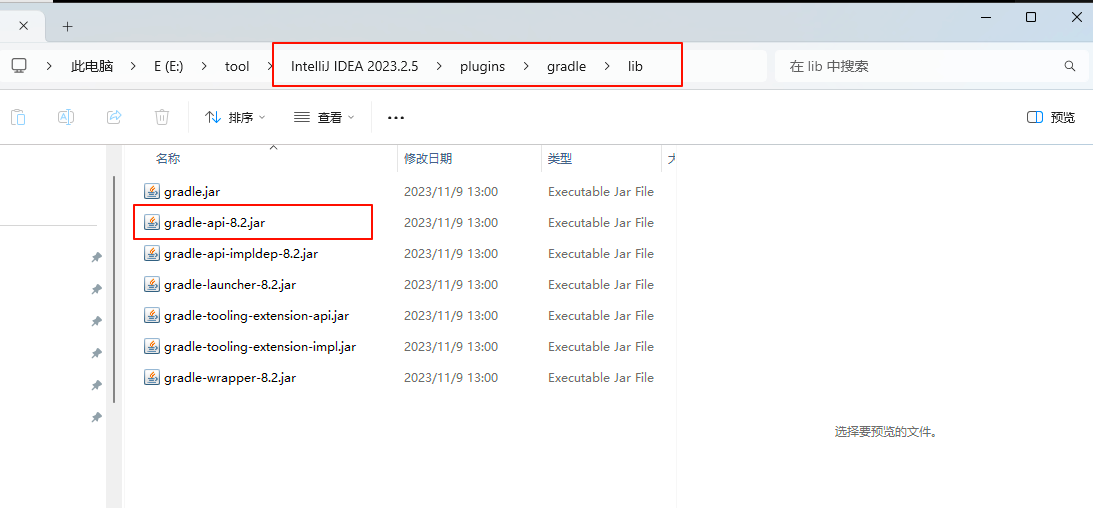Sort by 修改日期 column header
The image size is (1093, 508).
pos(428,159)
